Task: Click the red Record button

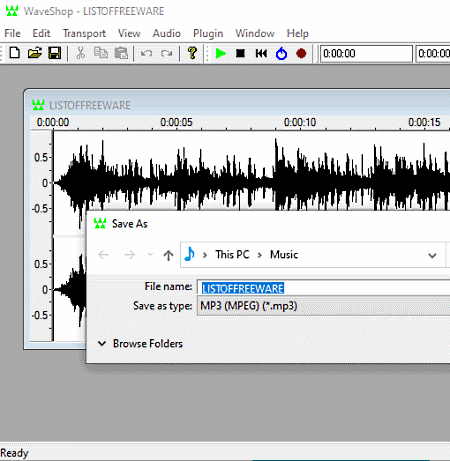Action: [x=301, y=53]
